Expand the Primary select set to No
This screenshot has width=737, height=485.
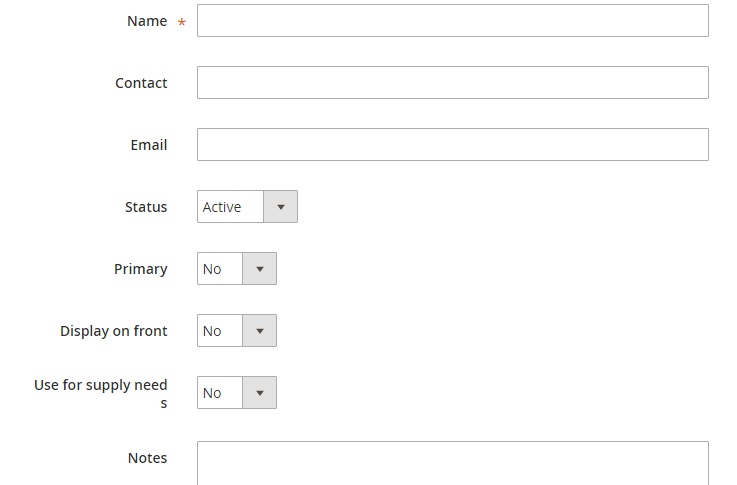click(220, 269)
